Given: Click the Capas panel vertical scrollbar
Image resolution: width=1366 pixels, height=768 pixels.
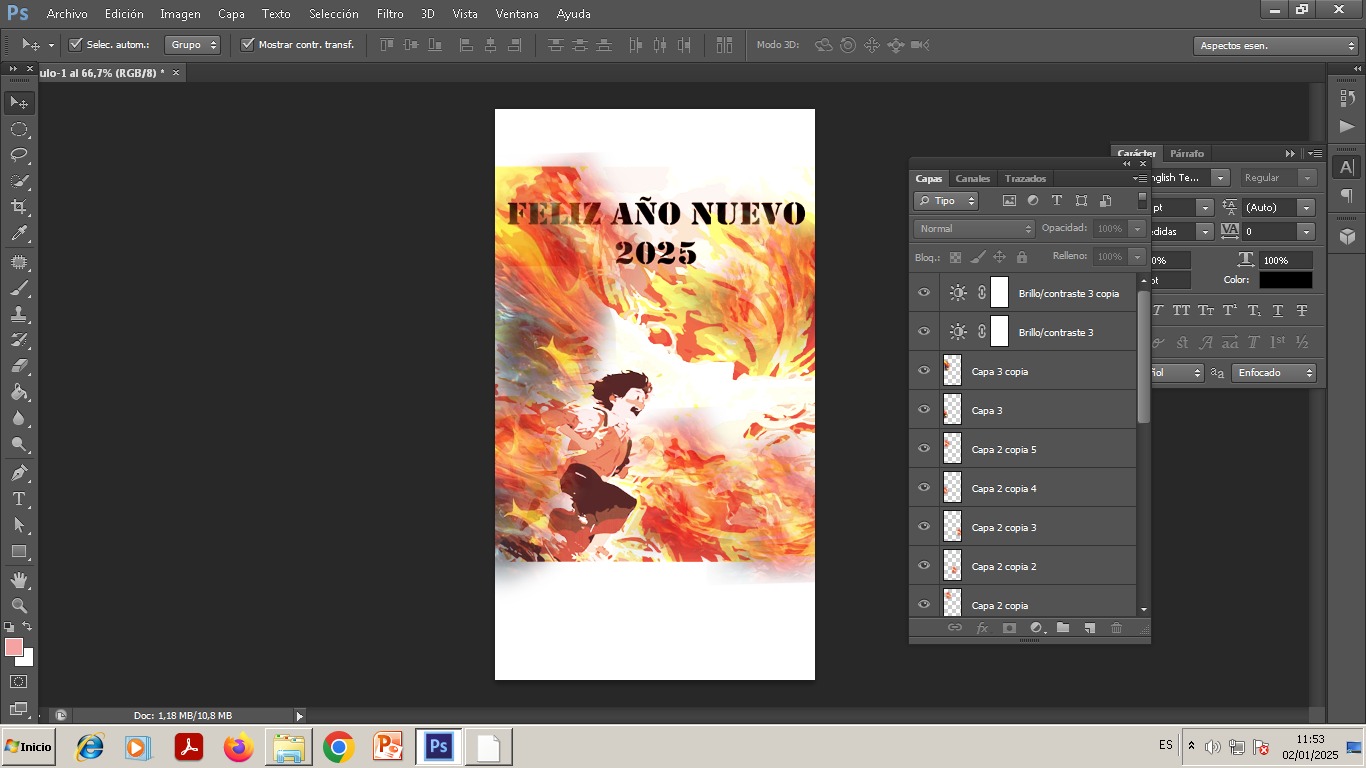Looking at the screenshot, I should pos(1143,357).
